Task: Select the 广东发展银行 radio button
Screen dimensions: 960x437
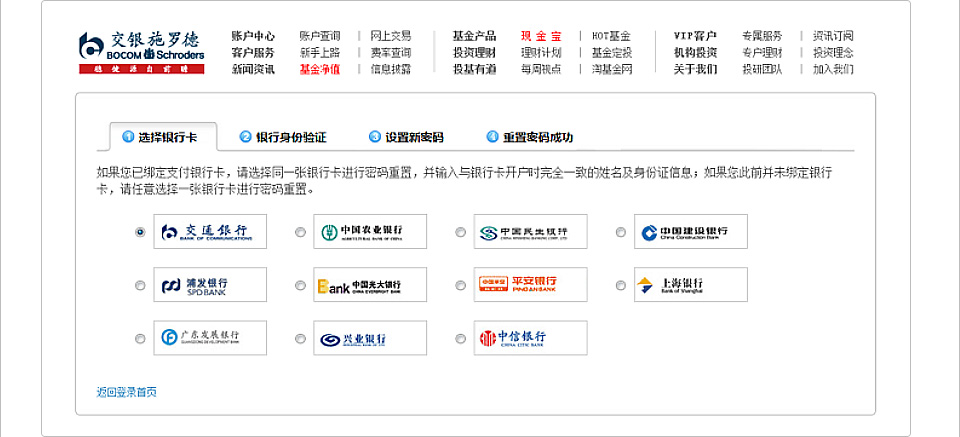Action: click(x=140, y=338)
